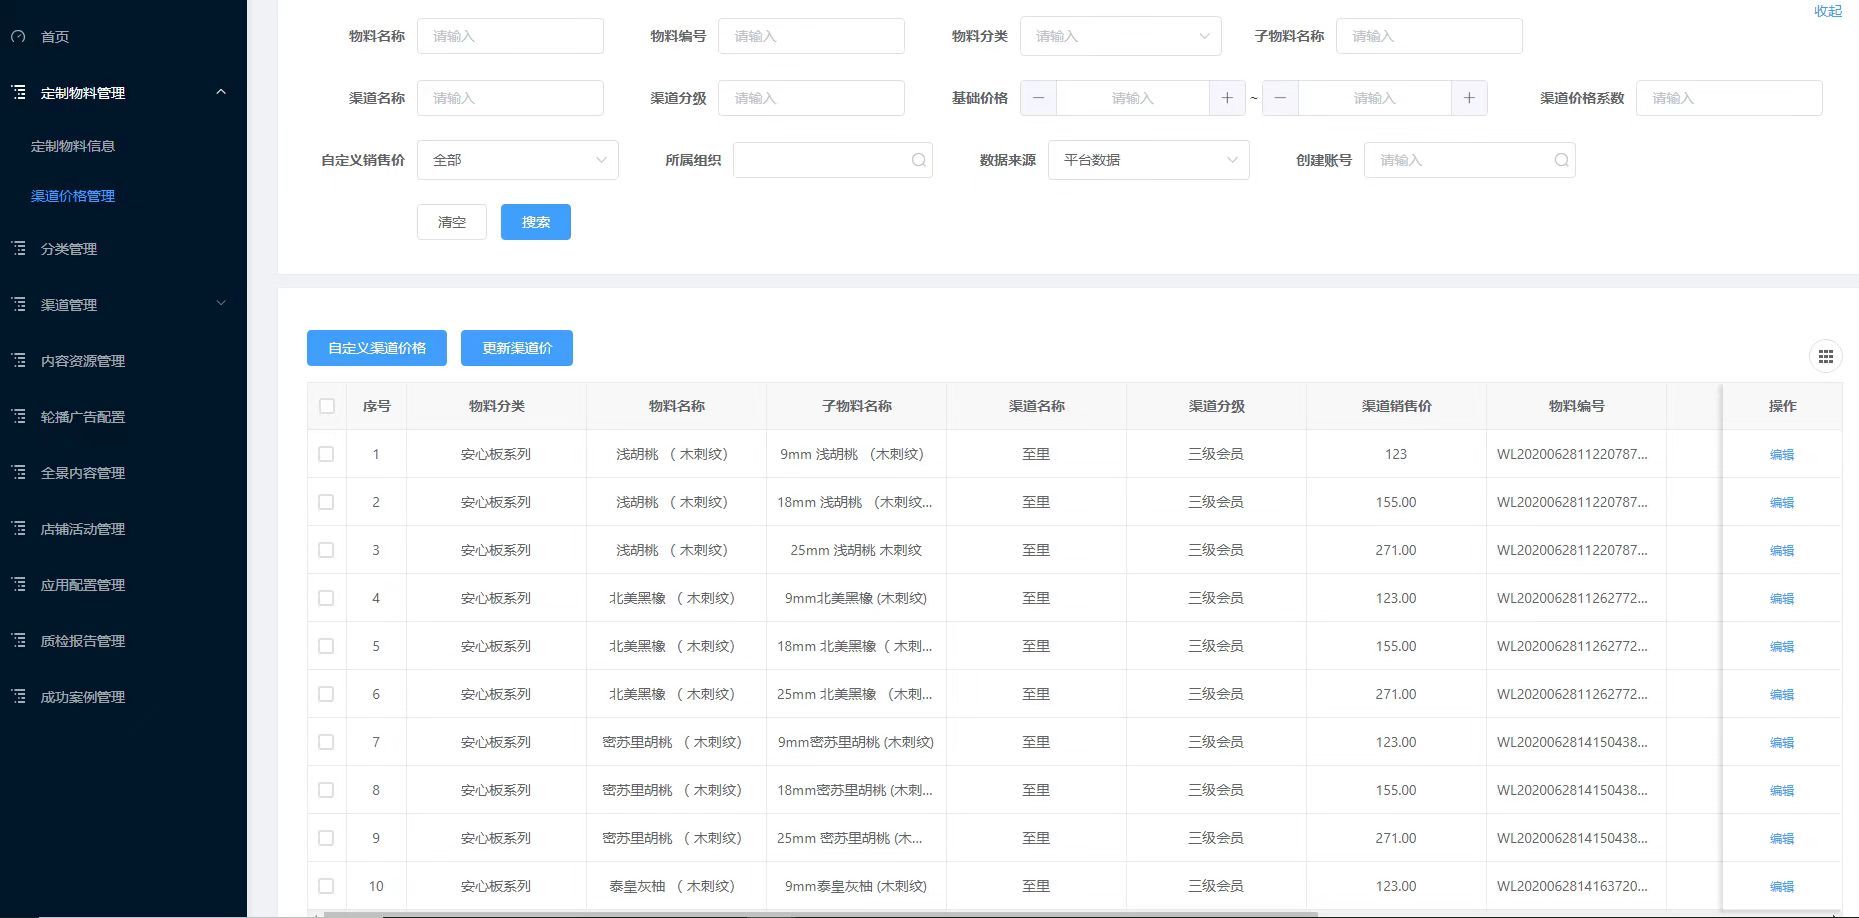Check the checkbox for row 6
1859x918 pixels.
coord(326,694)
